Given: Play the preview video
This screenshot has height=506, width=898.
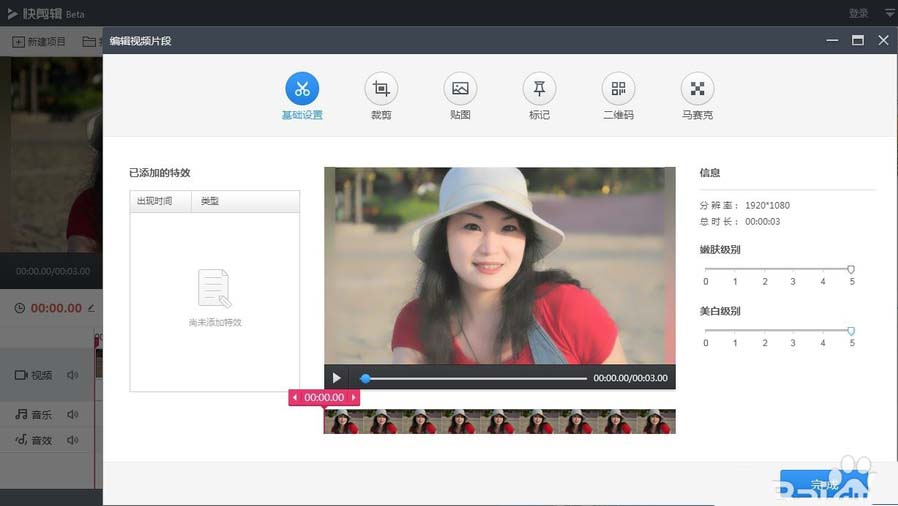Looking at the screenshot, I should point(336,378).
